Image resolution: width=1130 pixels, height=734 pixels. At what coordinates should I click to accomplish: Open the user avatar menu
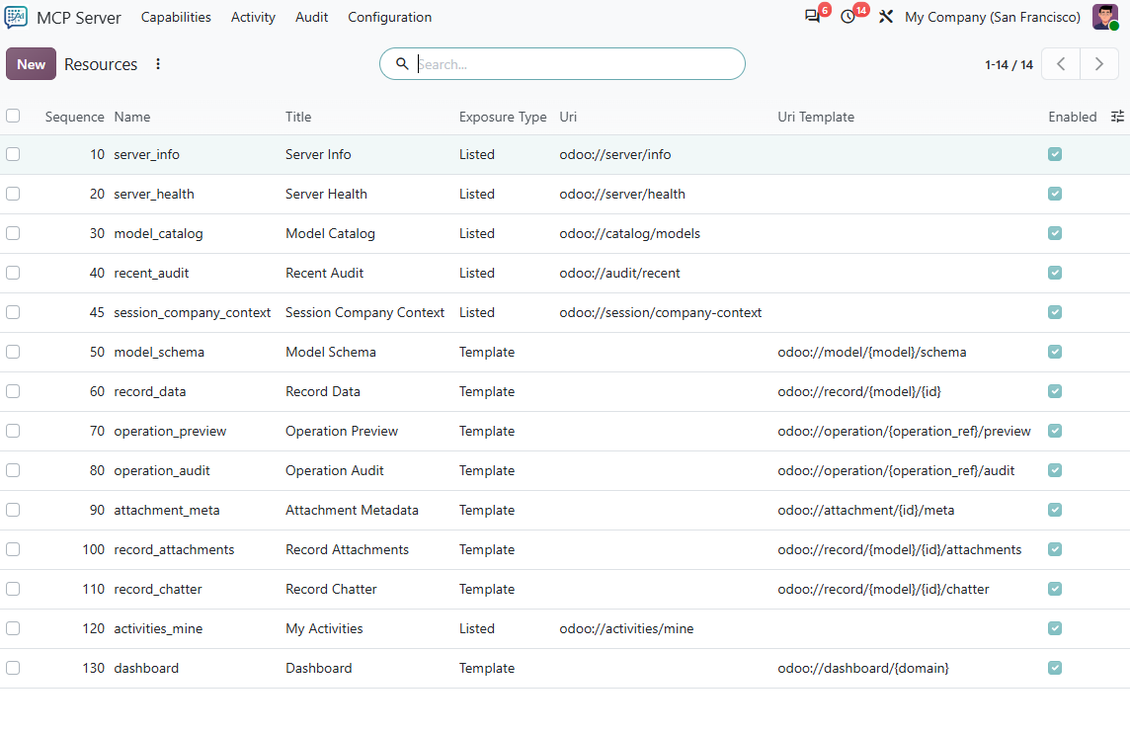pos(1105,17)
